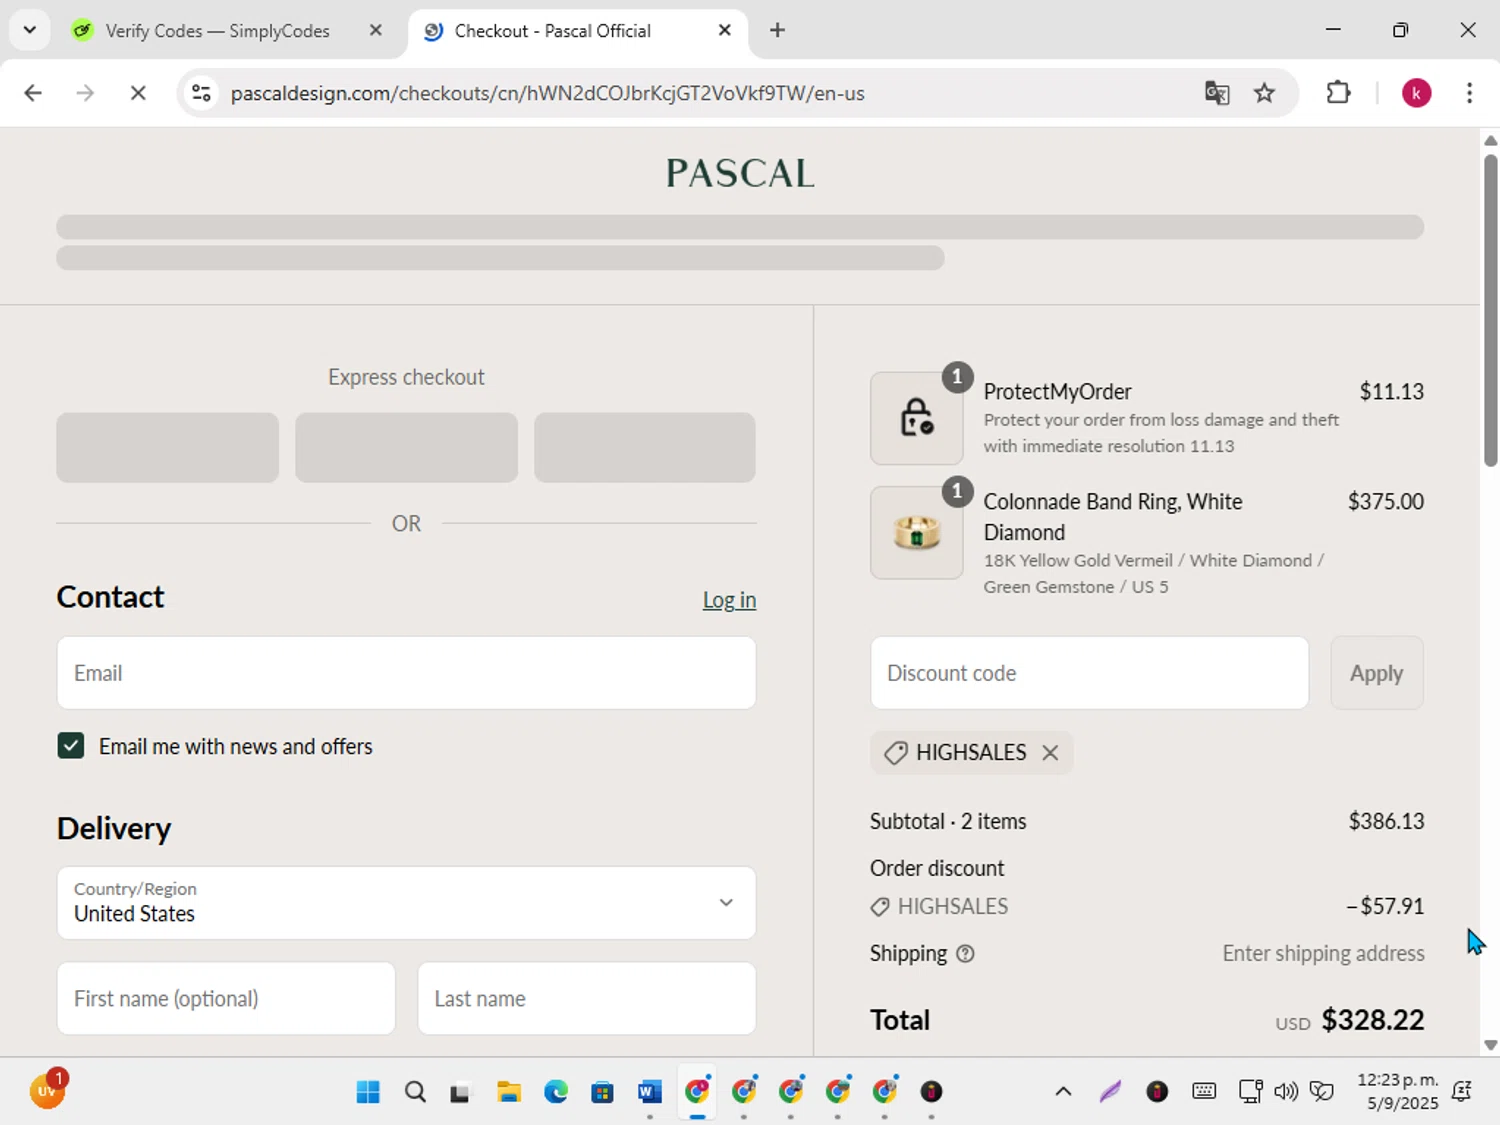Open the Extensions puzzle icon
Screen dimensions: 1500x1125
click(x=1338, y=93)
